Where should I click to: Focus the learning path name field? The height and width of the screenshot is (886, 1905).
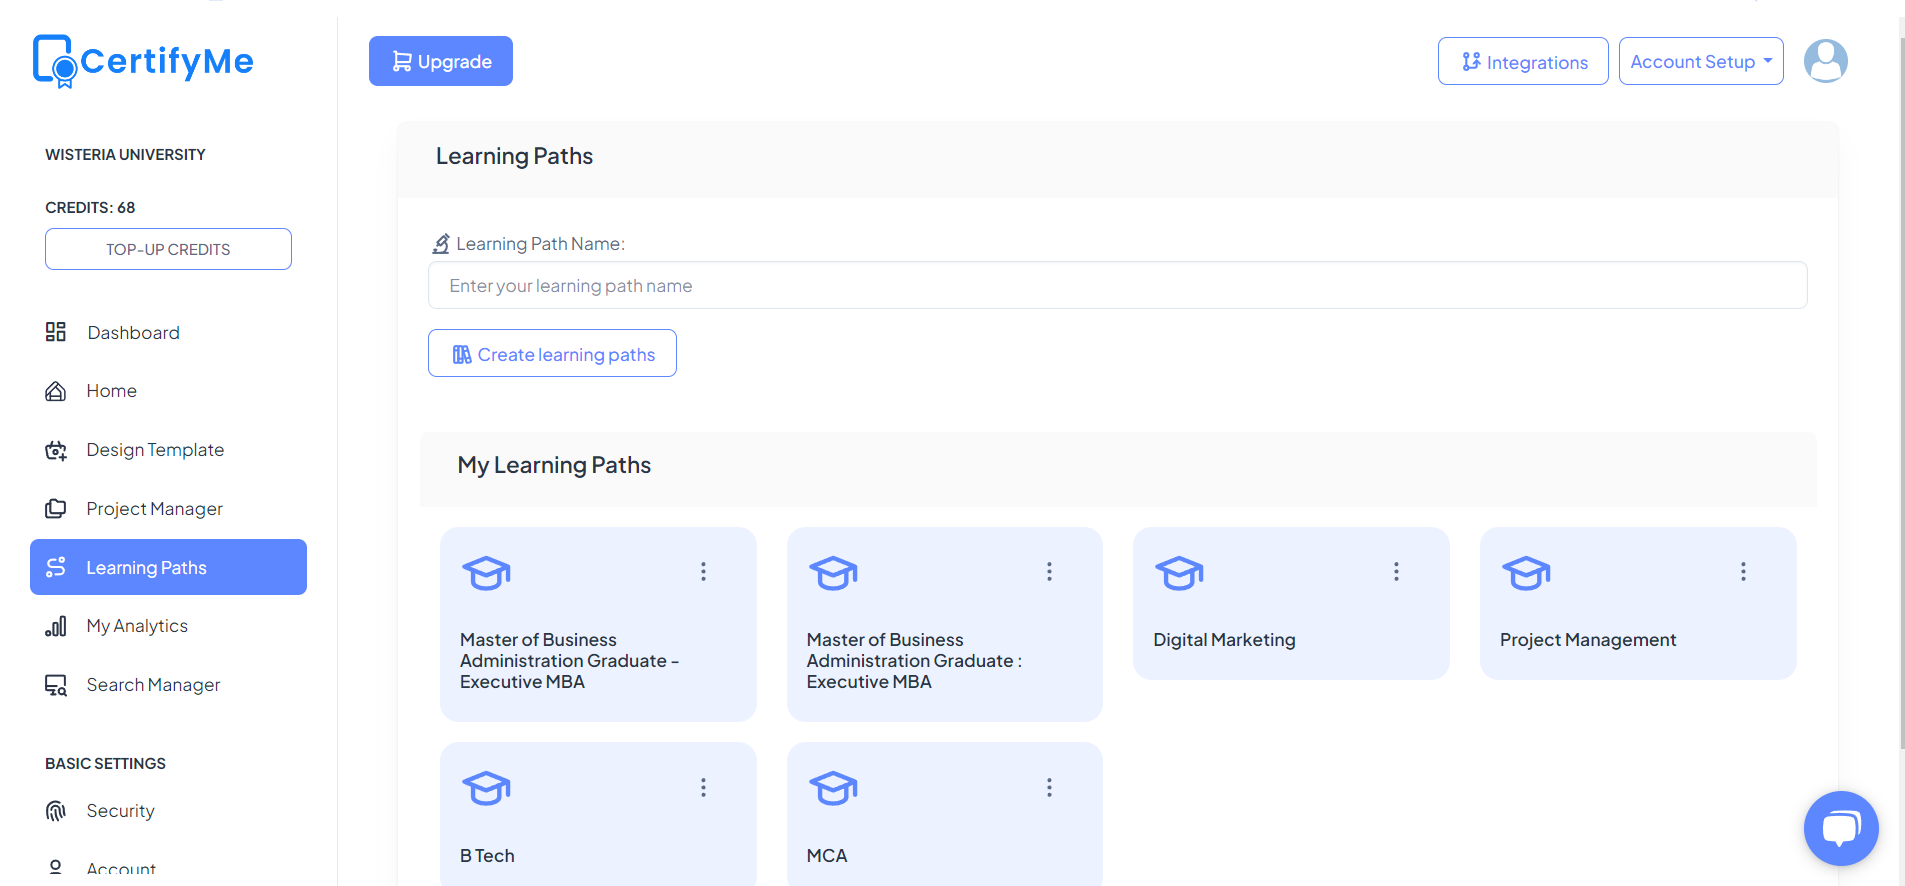pyautogui.click(x=1117, y=285)
